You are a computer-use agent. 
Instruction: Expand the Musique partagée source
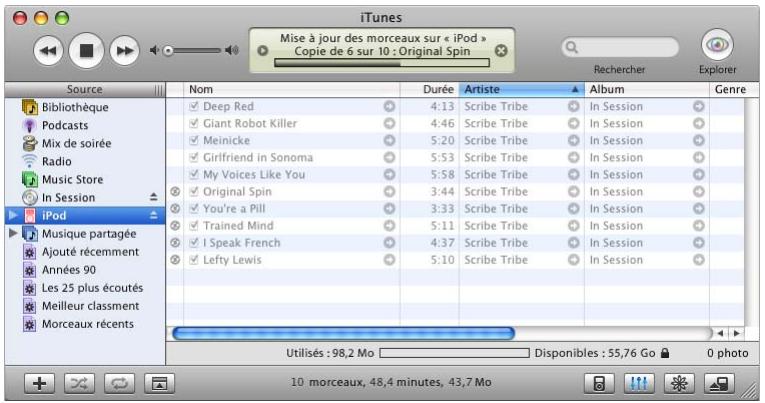pyautogui.click(x=13, y=234)
